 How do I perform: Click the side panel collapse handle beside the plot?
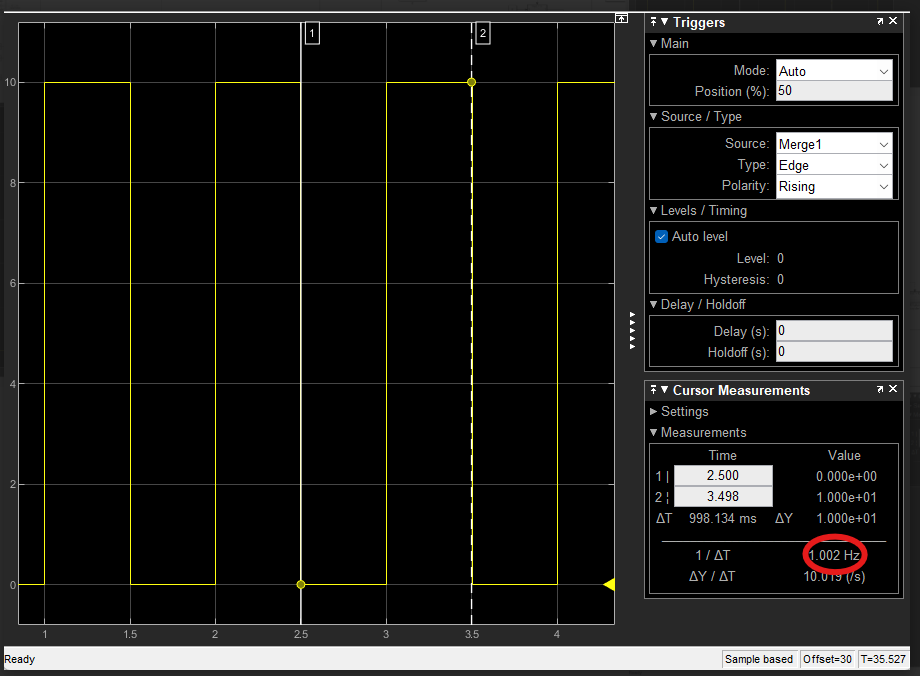coord(632,331)
